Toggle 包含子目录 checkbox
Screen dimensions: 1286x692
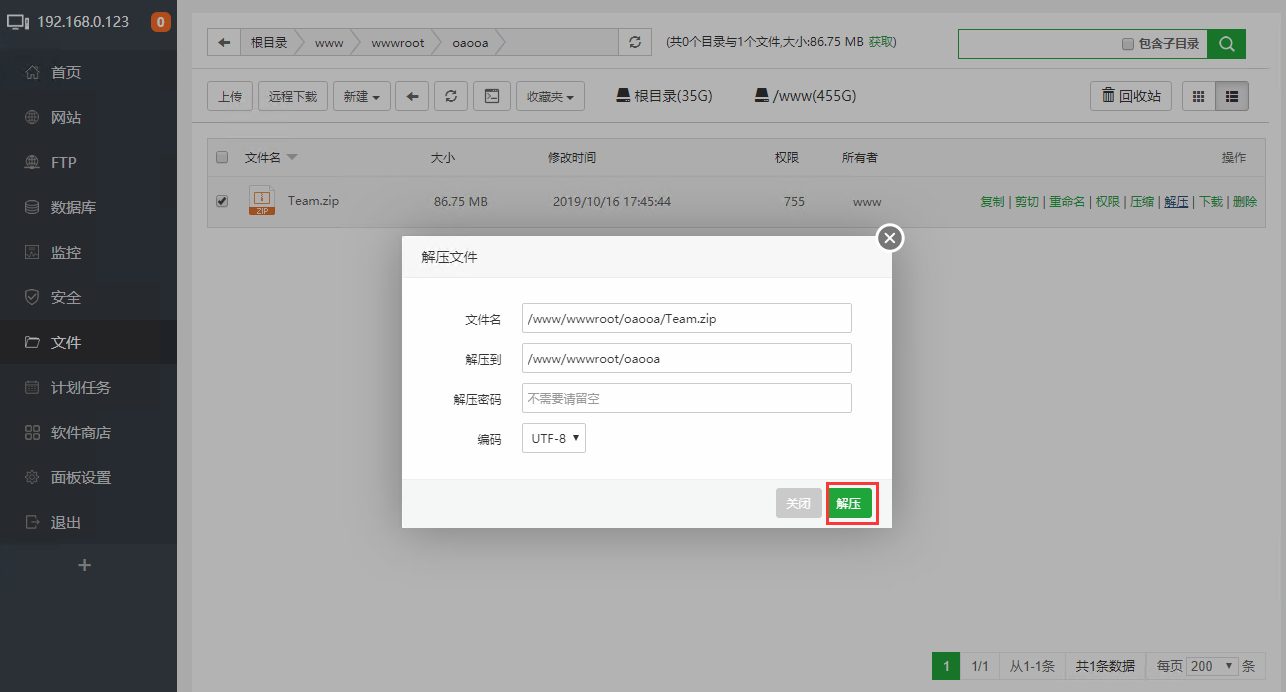coord(1128,44)
